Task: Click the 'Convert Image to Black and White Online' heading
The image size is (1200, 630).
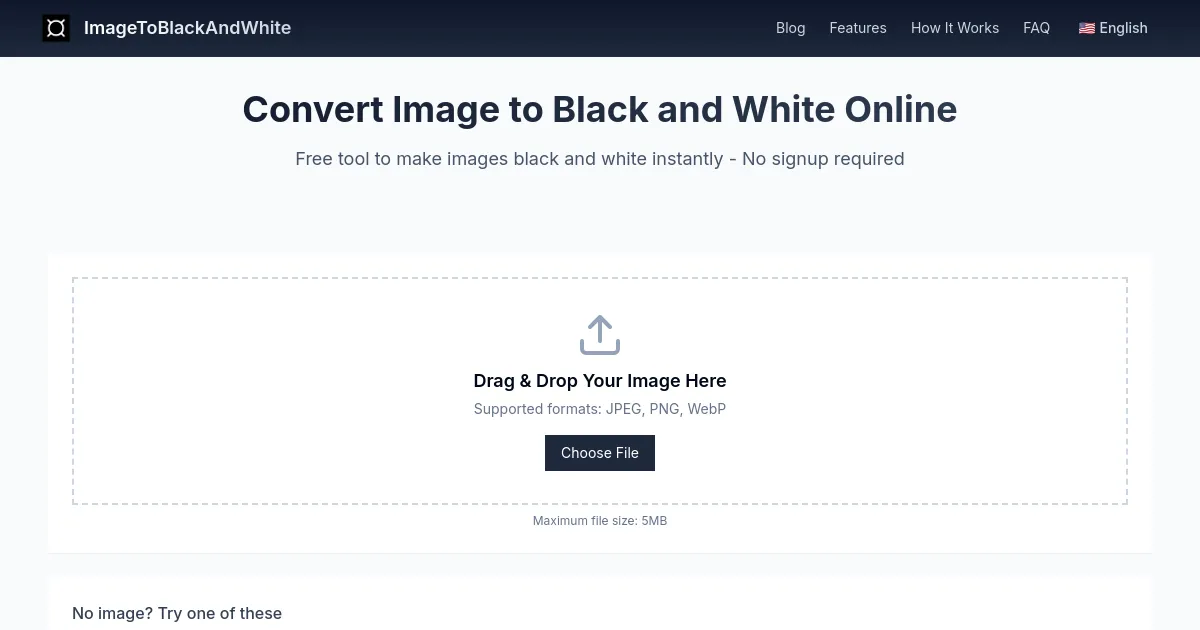Action: [600, 109]
